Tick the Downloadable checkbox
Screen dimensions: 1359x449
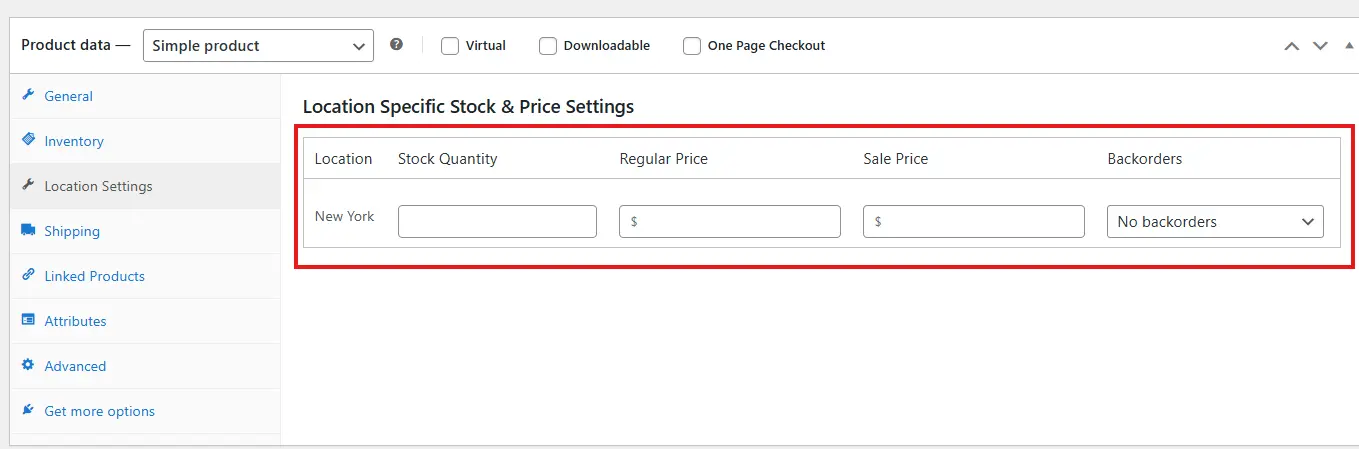[x=548, y=46]
